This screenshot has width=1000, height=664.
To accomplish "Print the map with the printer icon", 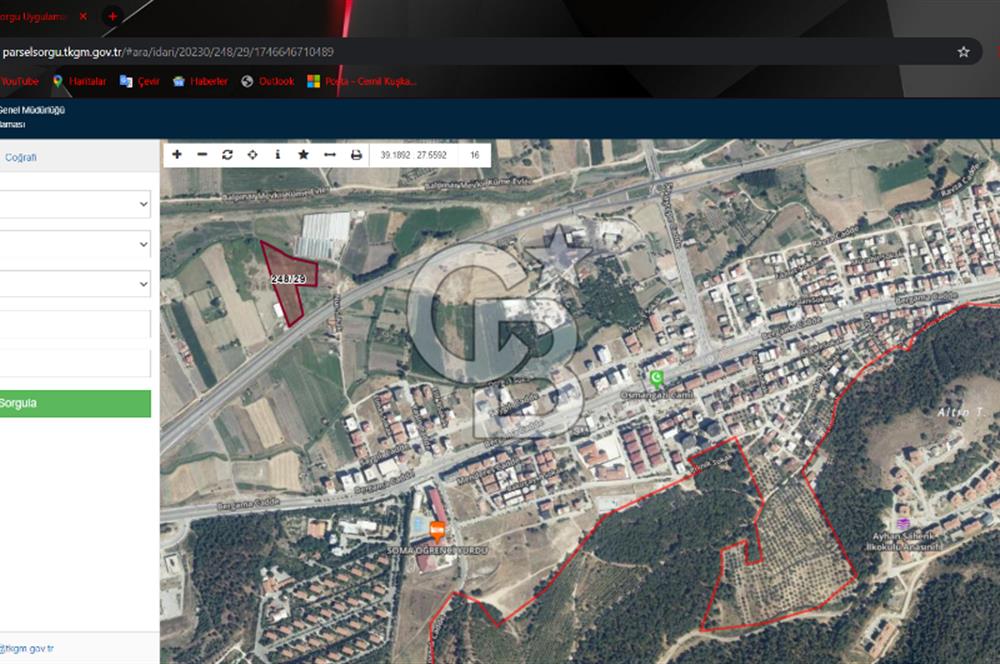I will 356,155.
